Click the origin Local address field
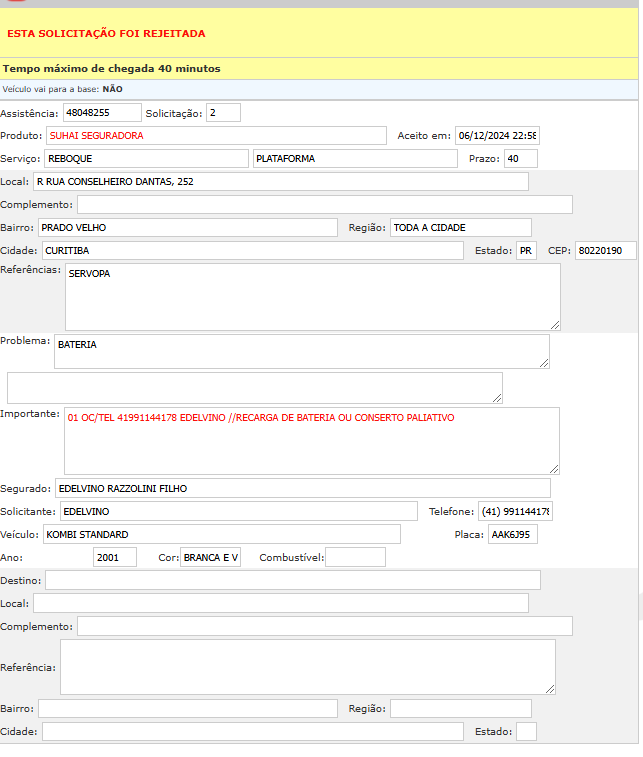The image size is (643, 757). [280, 181]
